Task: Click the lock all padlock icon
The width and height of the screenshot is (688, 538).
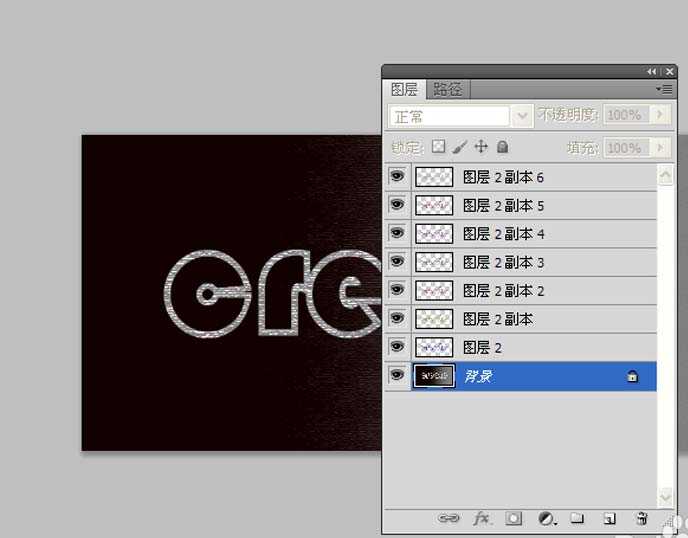Action: pos(502,147)
